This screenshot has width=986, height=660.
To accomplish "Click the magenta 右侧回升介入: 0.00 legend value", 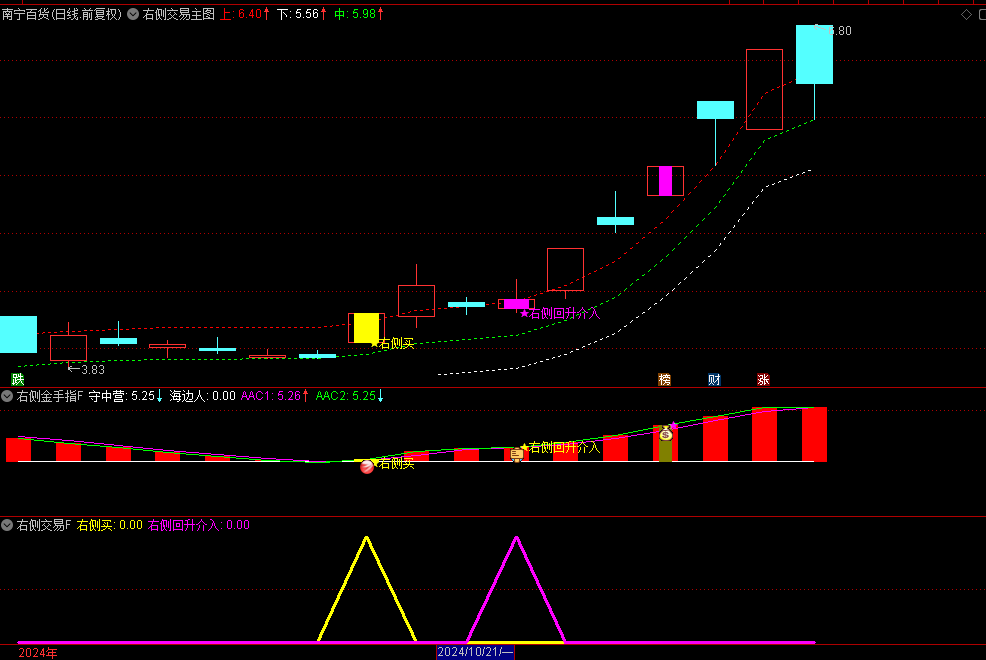I will click(x=199, y=525).
